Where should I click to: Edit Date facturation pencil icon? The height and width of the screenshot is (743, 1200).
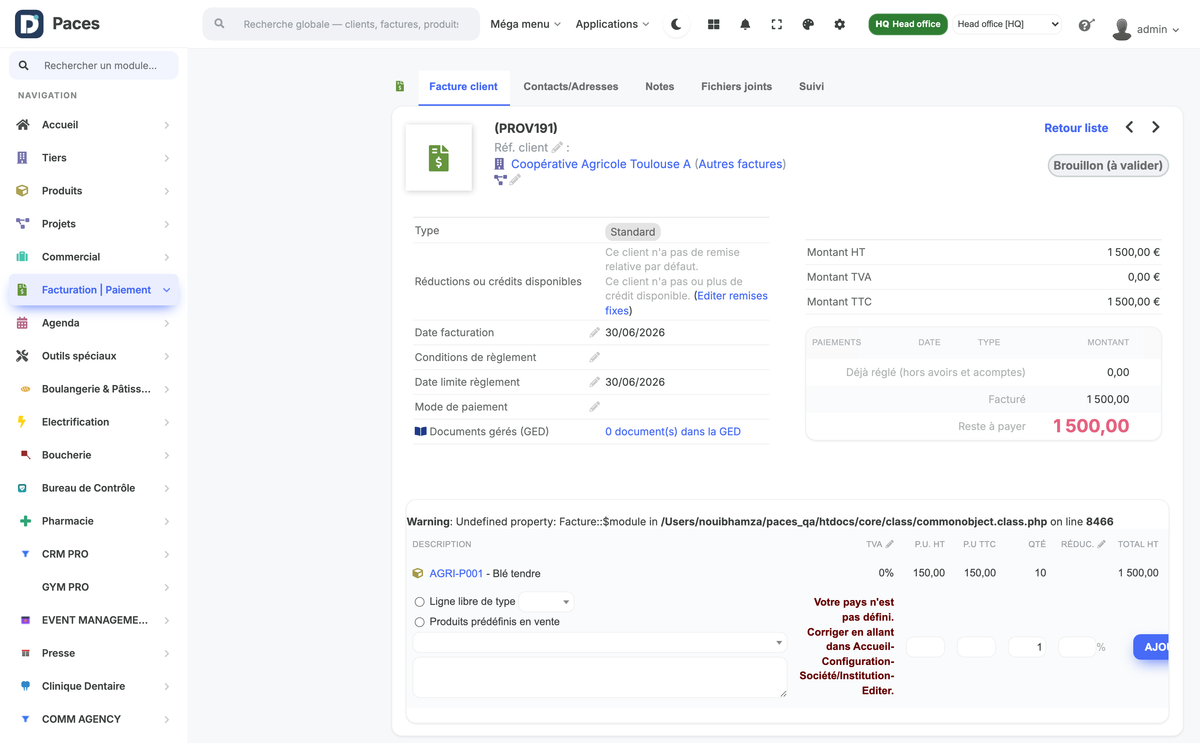(x=595, y=332)
